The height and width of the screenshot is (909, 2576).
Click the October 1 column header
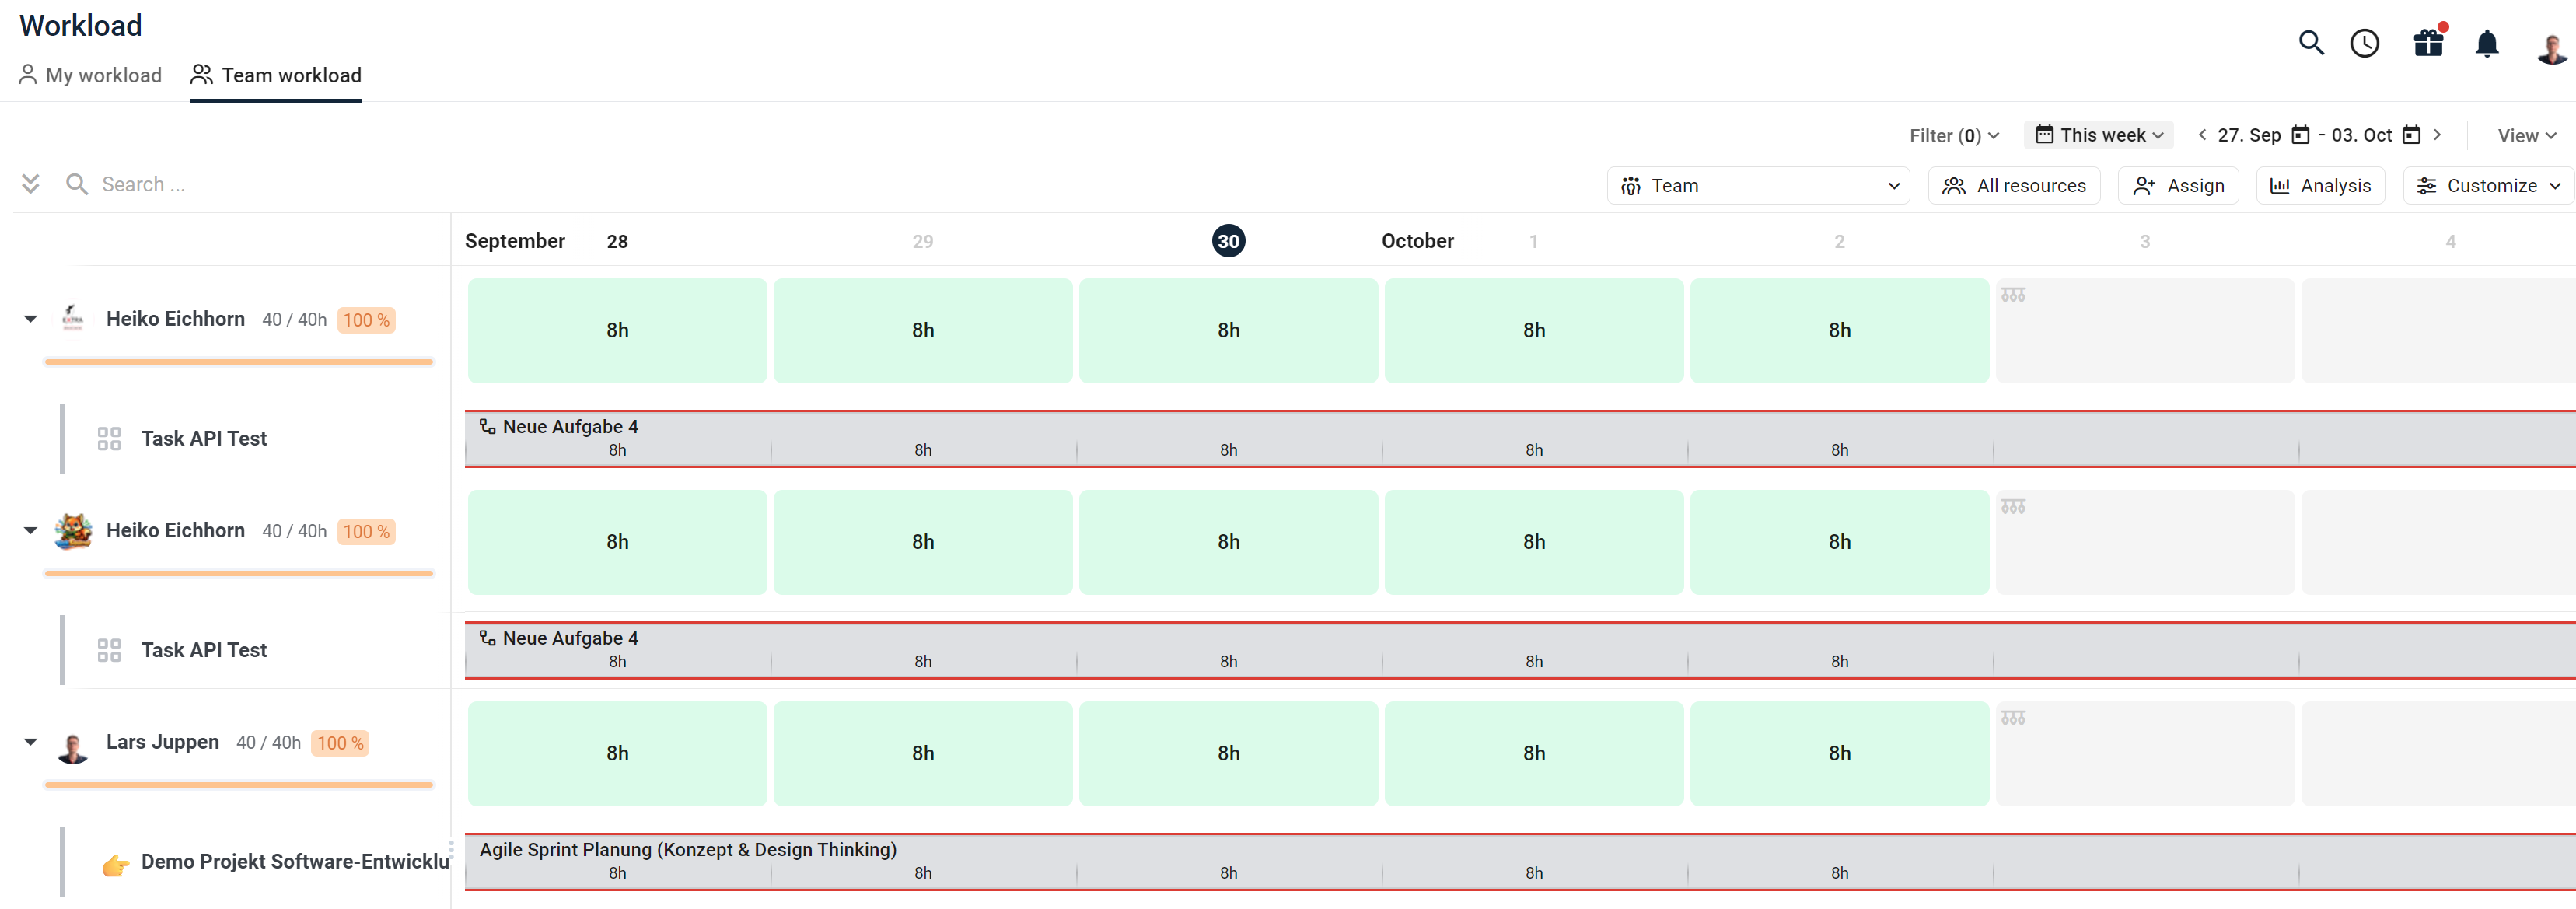click(x=1533, y=241)
